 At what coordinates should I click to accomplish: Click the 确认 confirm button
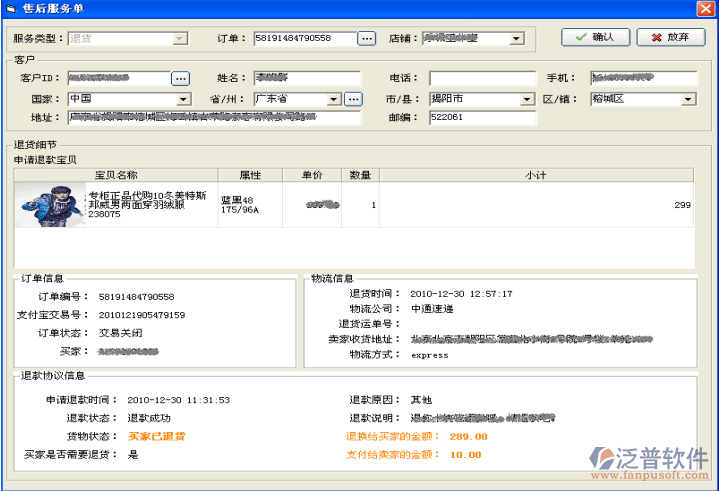[x=594, y=37]
